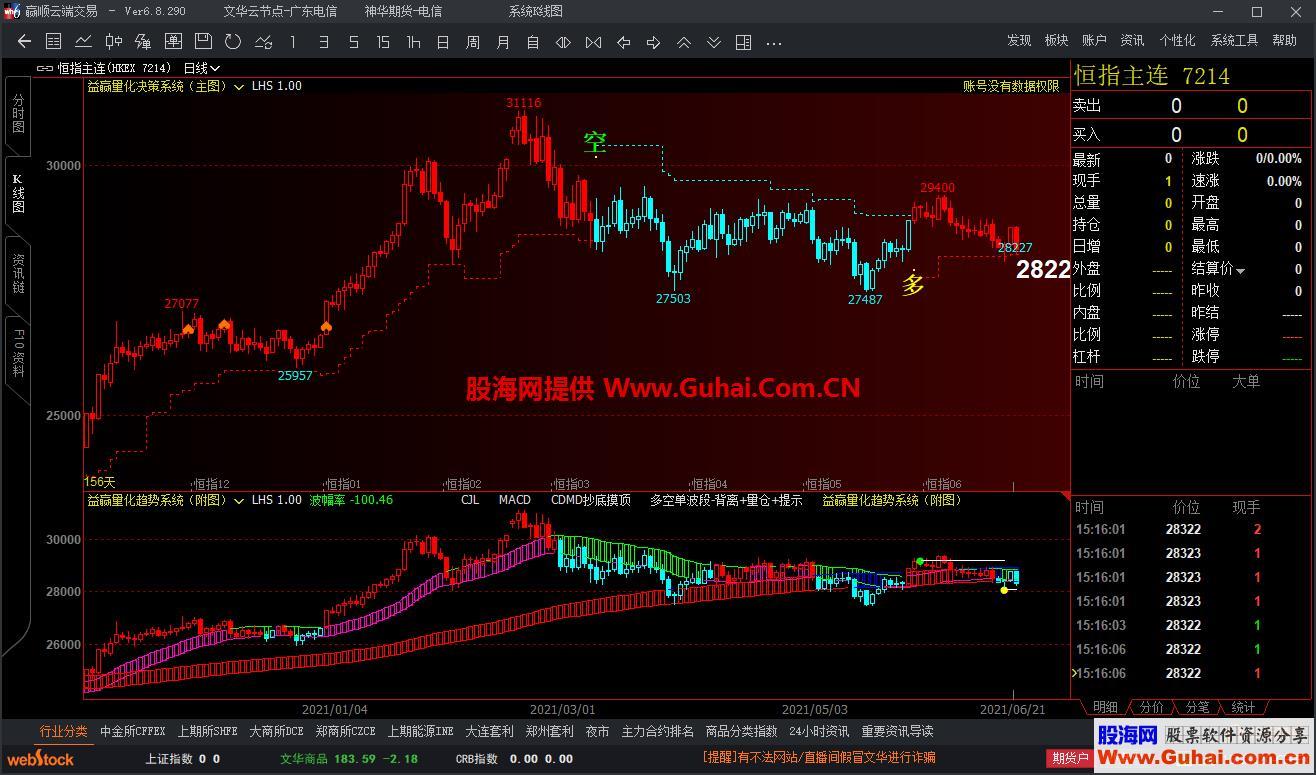Open the multi-window layout grid icon
The image size is (1316, 775).
tap(742, 42)
